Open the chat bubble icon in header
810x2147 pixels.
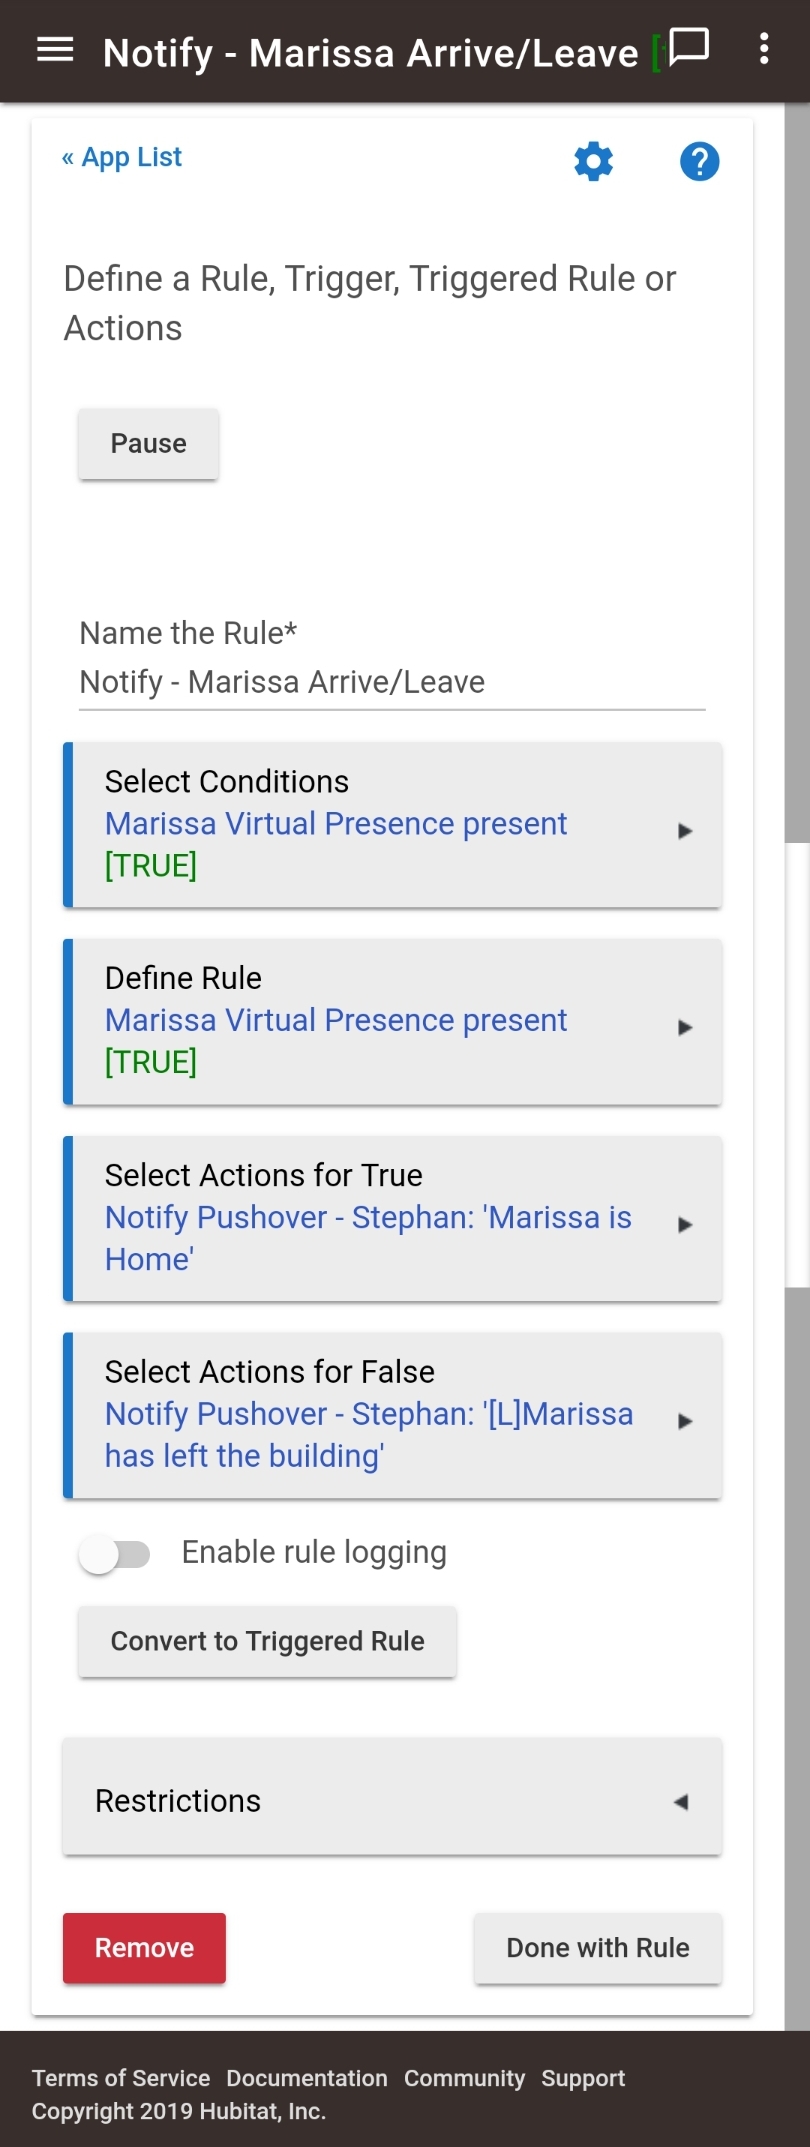pyautogui.click(x=688, y=47)
